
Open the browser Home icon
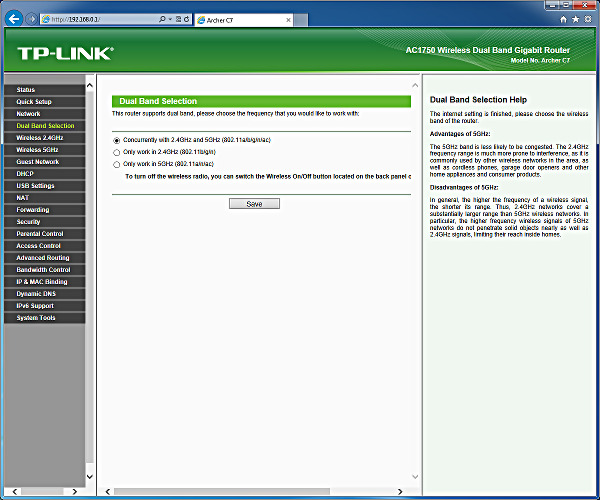tap(563, 19)
